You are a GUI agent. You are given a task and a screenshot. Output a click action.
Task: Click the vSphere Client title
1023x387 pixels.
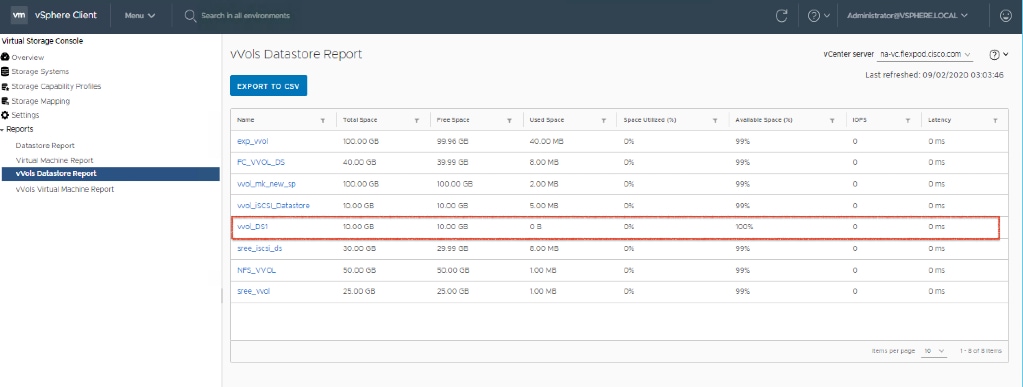coord(66,16)
